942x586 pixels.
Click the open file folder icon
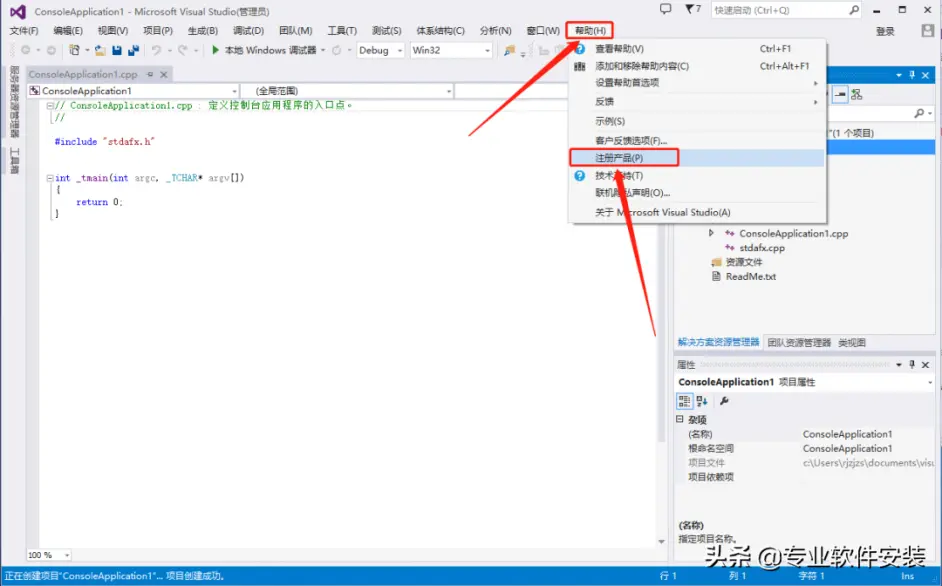point(100,50)
